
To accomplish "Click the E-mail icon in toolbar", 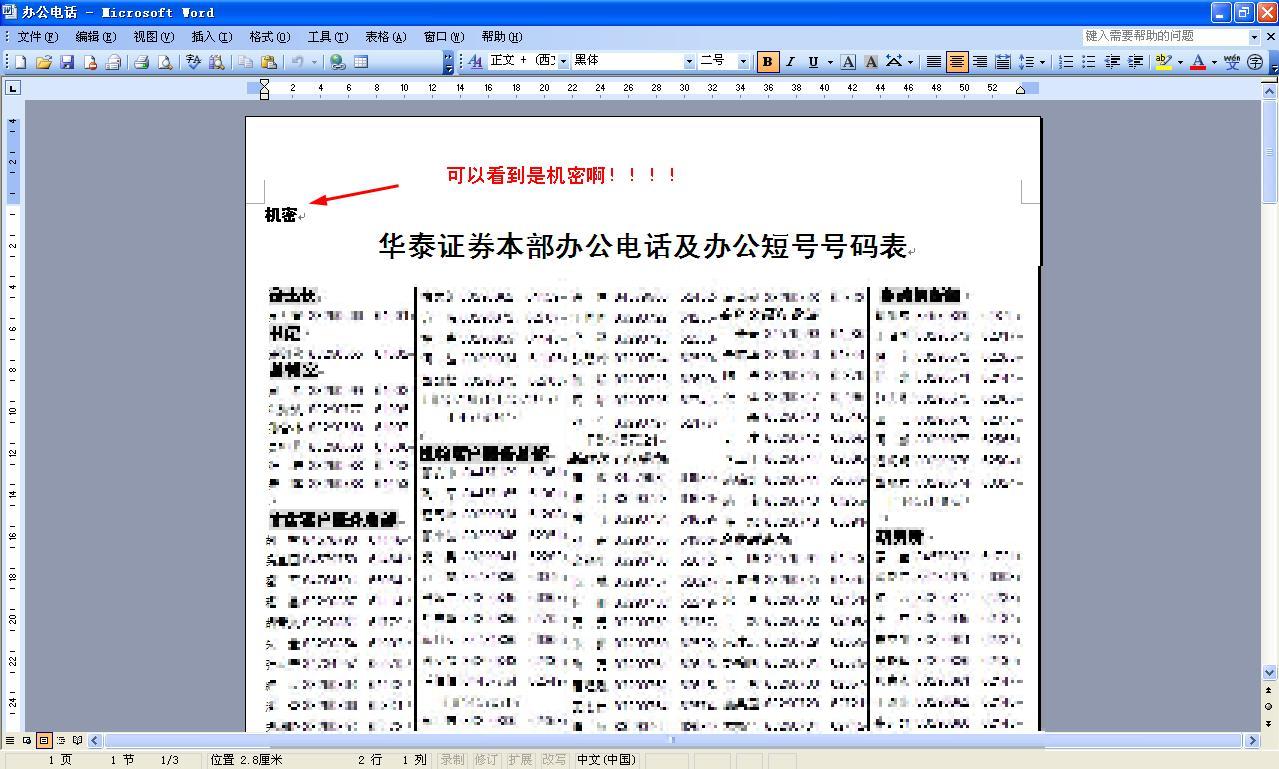I will click(x=113, y=62).
